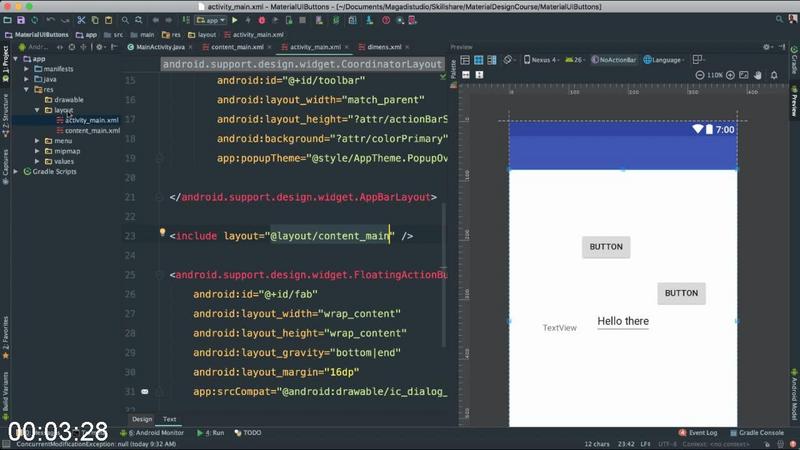
Task: Click the res breadcrumb in navigation bar
Action: [171, 35]
